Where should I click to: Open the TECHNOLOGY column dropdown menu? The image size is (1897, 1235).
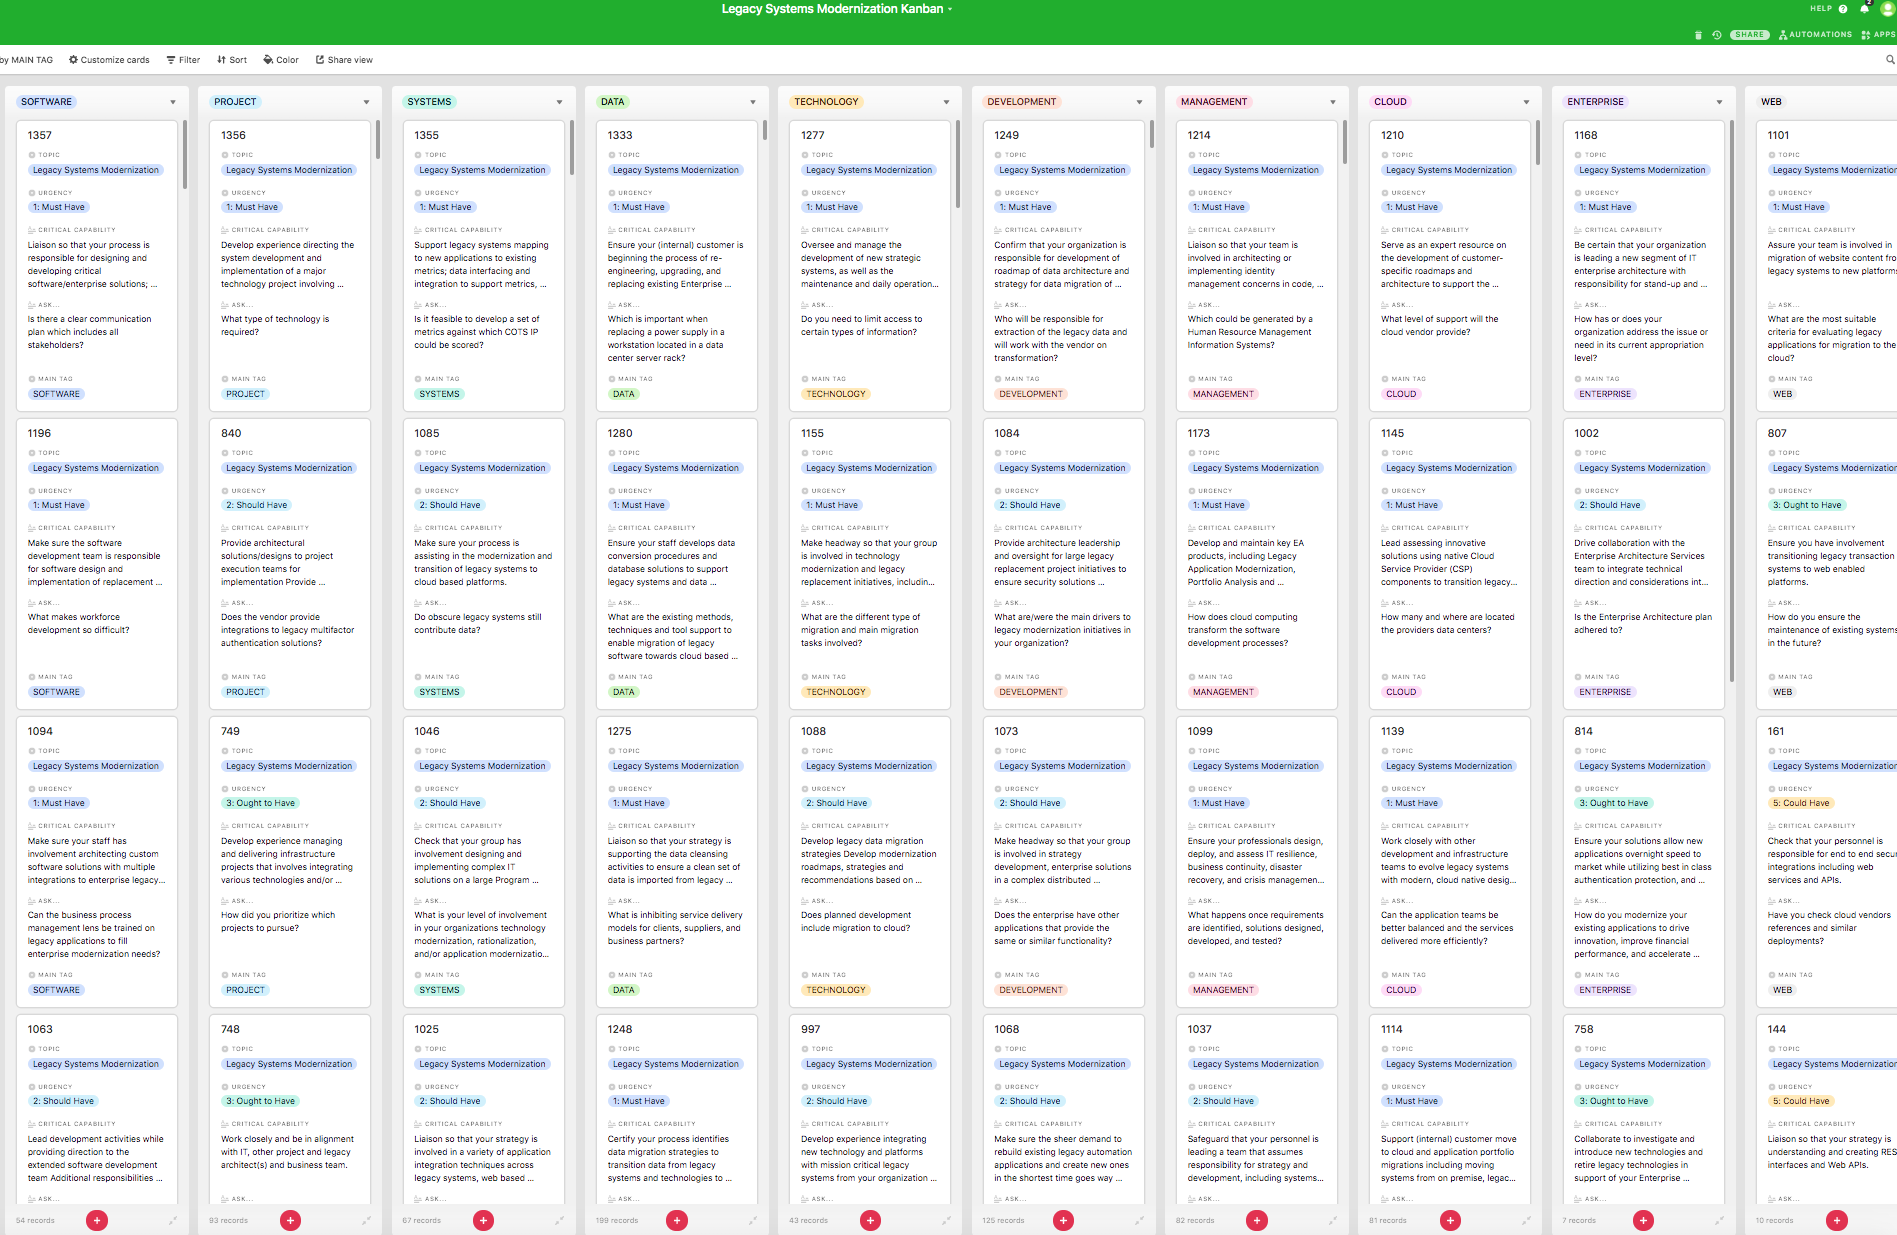[946, 102]
